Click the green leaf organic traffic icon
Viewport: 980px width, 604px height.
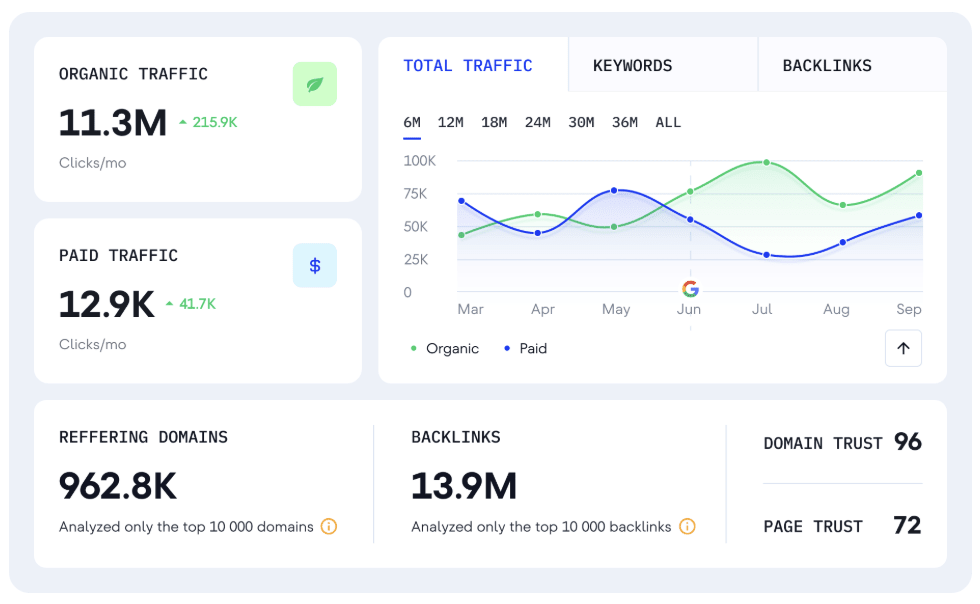pos(314,84)
